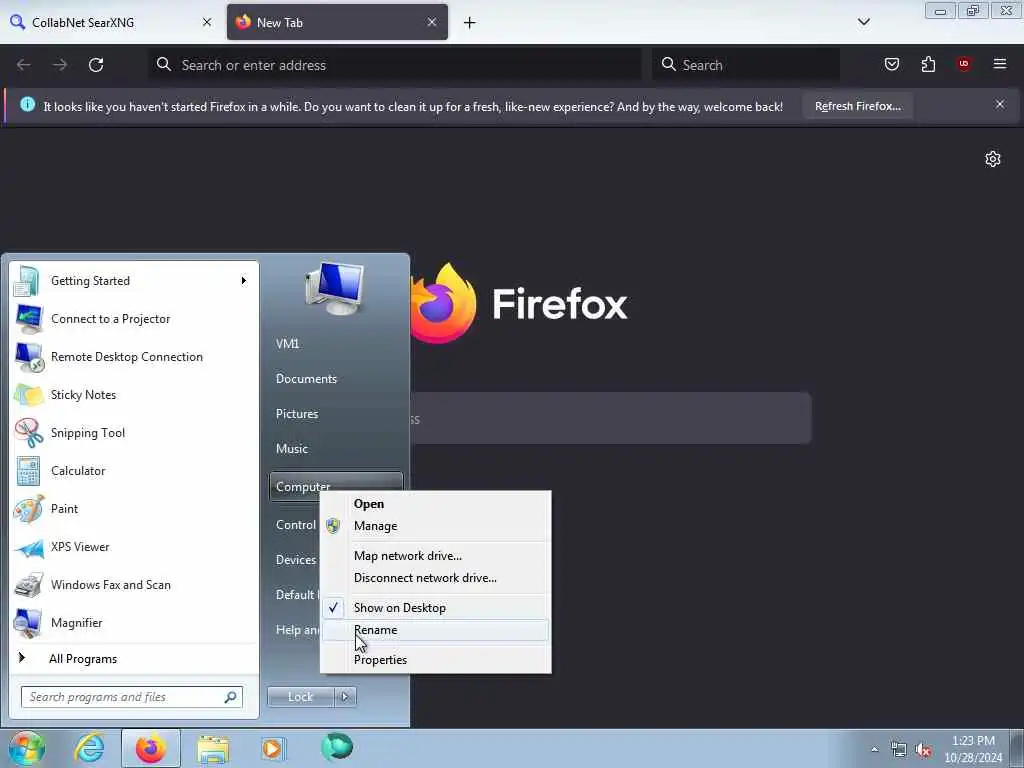Click the Refresh Firefox button
Screen dimensions: 1024x768
pyautogui.click(x=857, y=106)
